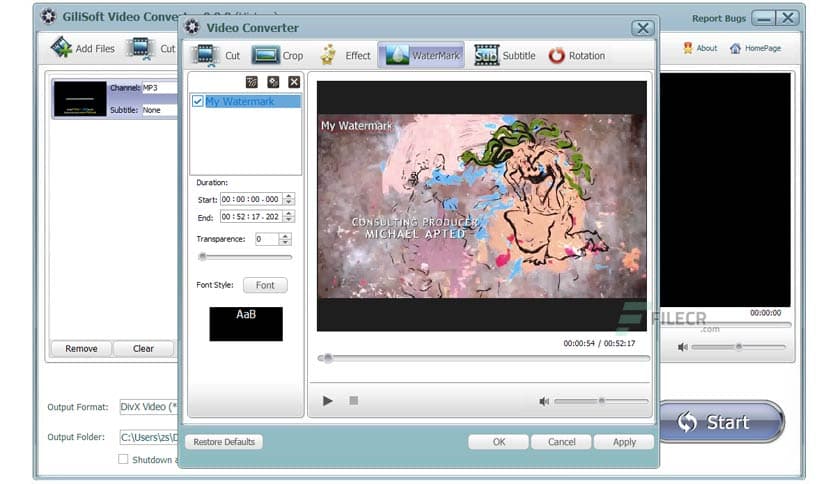Open the Cut tool in the main window toolbar
The height and width of the screenshot is (484, 836).
(x=151, y=49)
